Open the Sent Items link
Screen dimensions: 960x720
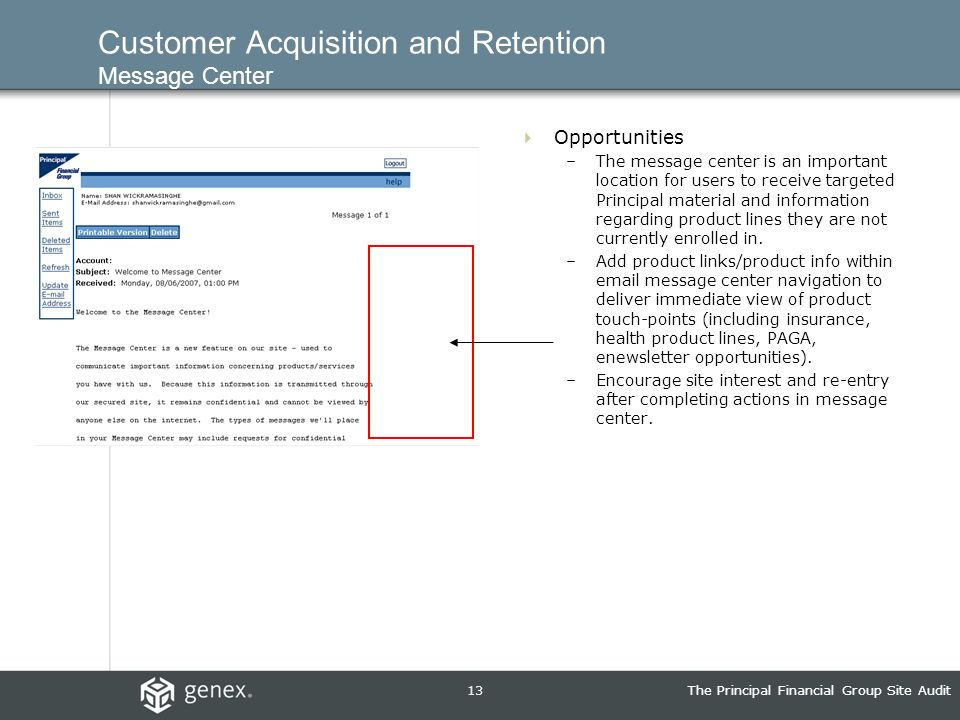pyautogui.click(x=52, y=218)
